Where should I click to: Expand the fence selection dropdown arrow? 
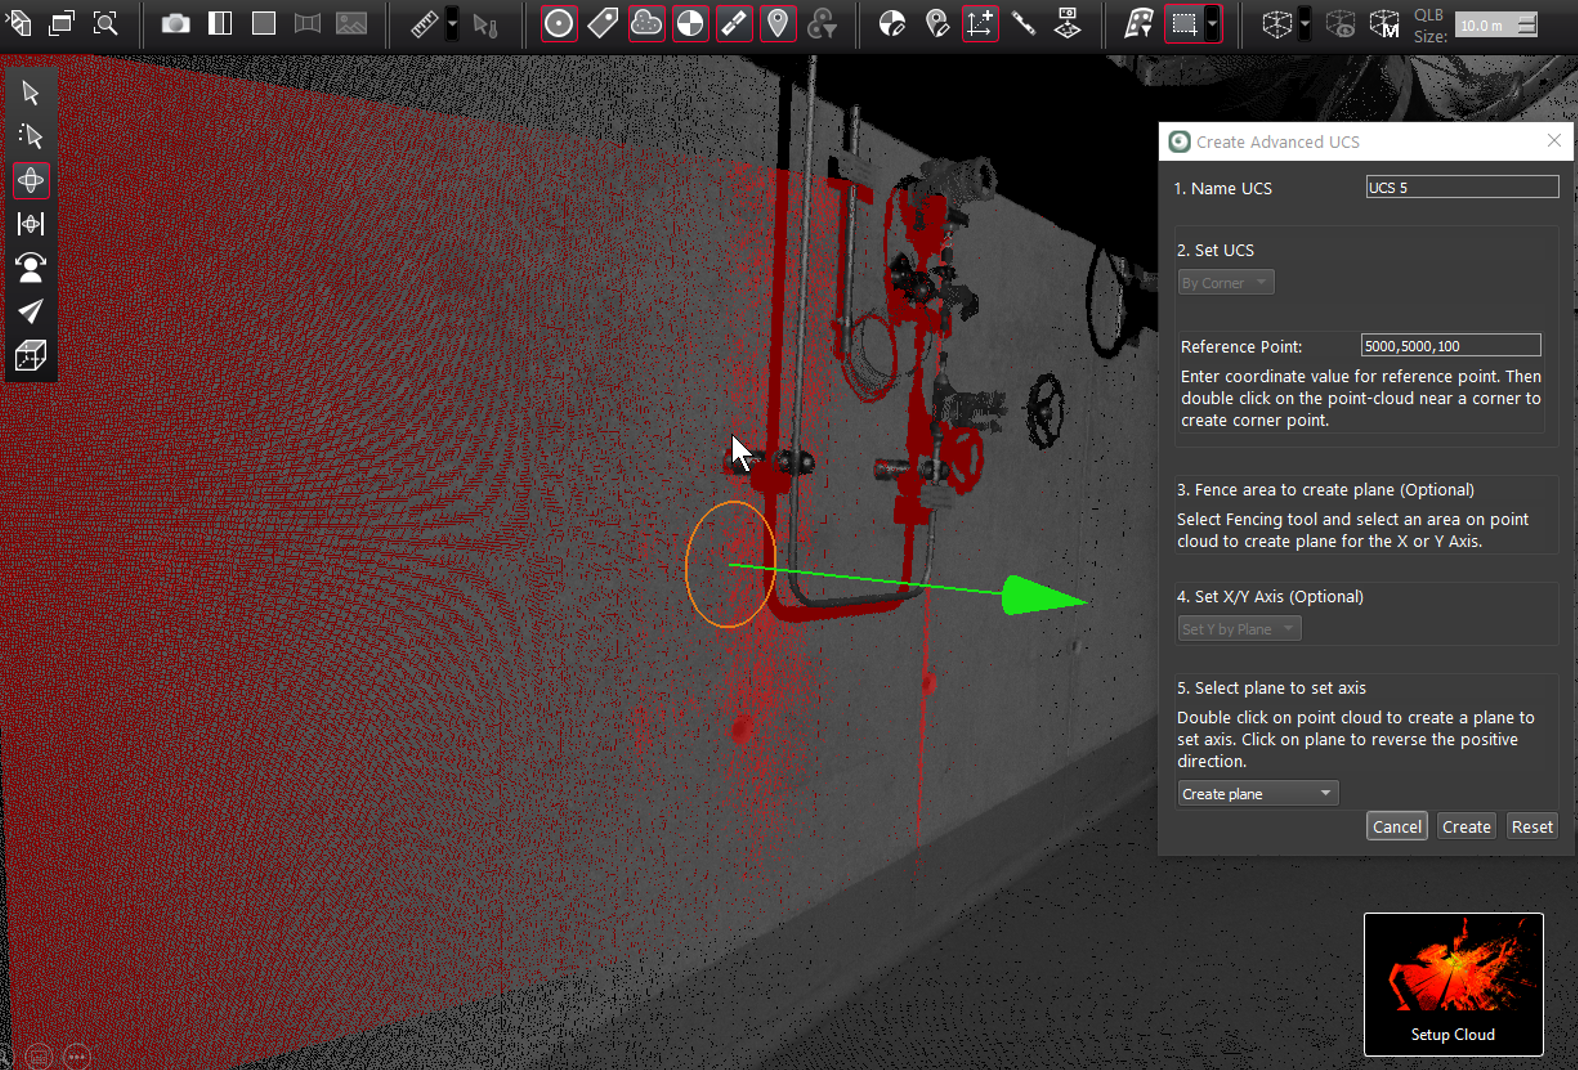1212,23
